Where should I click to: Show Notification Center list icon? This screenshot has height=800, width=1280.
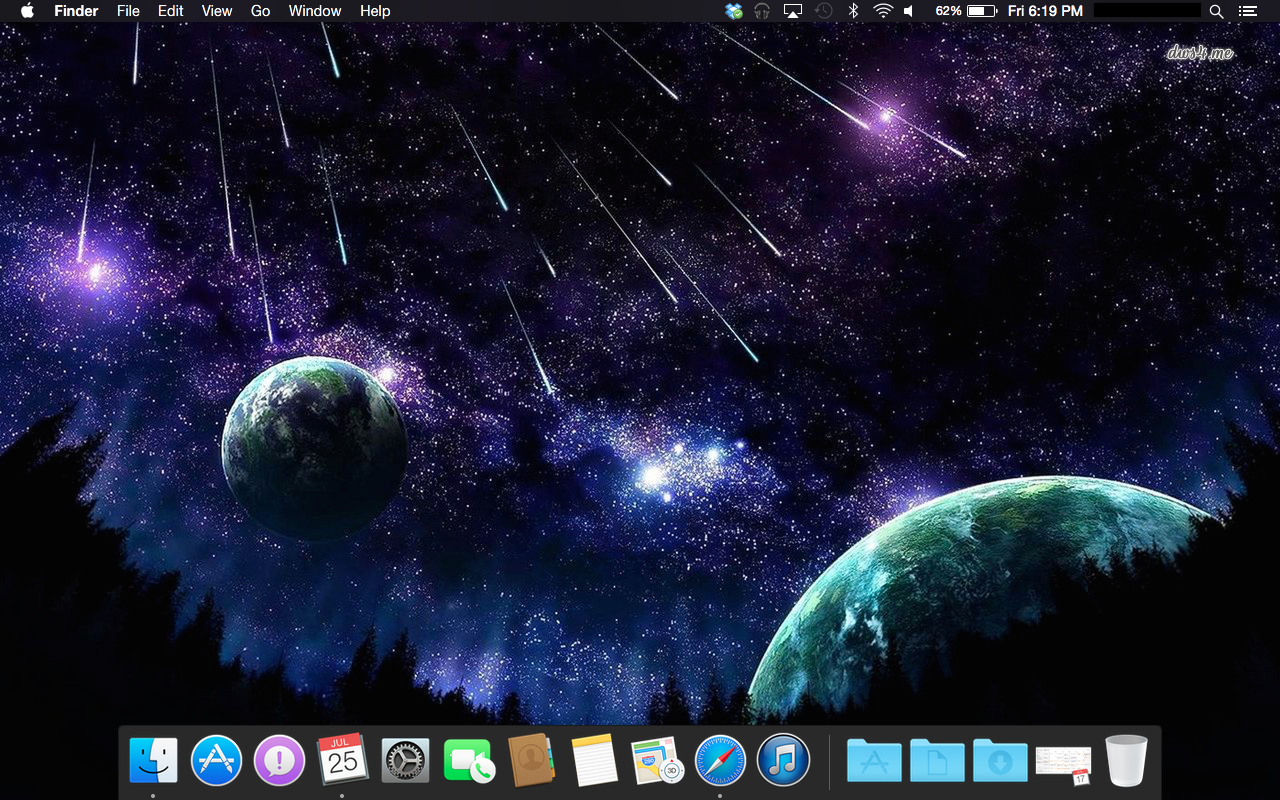1247,11
